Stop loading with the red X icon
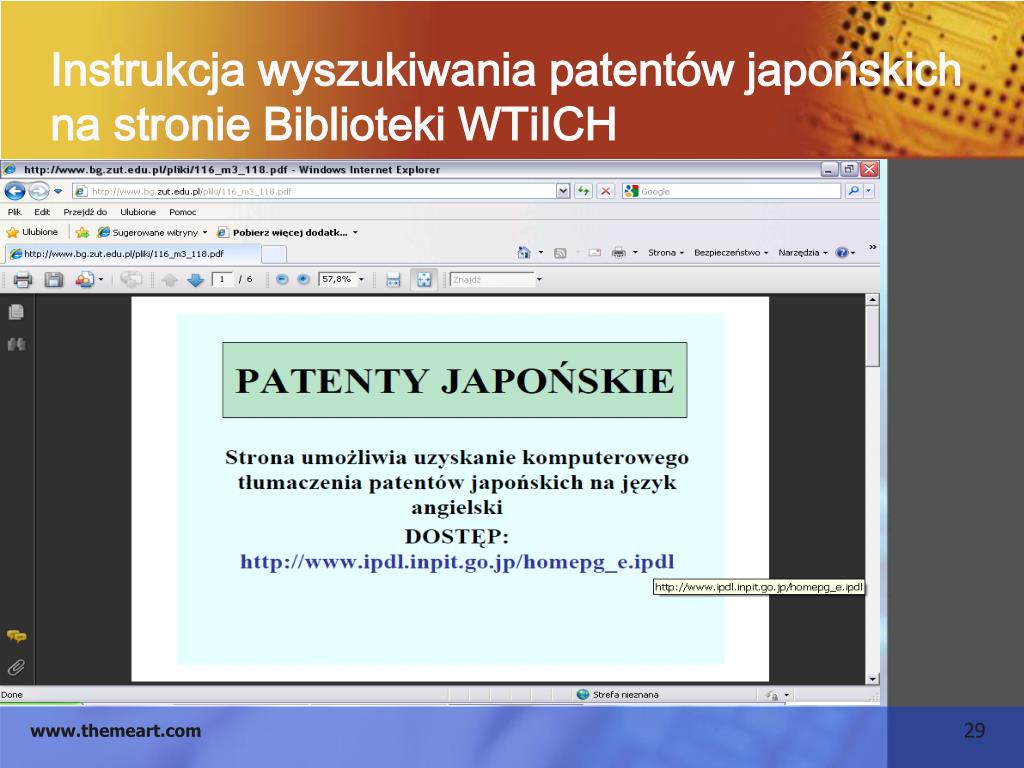This screenshot has height=768, width=1024. point(606,191)
